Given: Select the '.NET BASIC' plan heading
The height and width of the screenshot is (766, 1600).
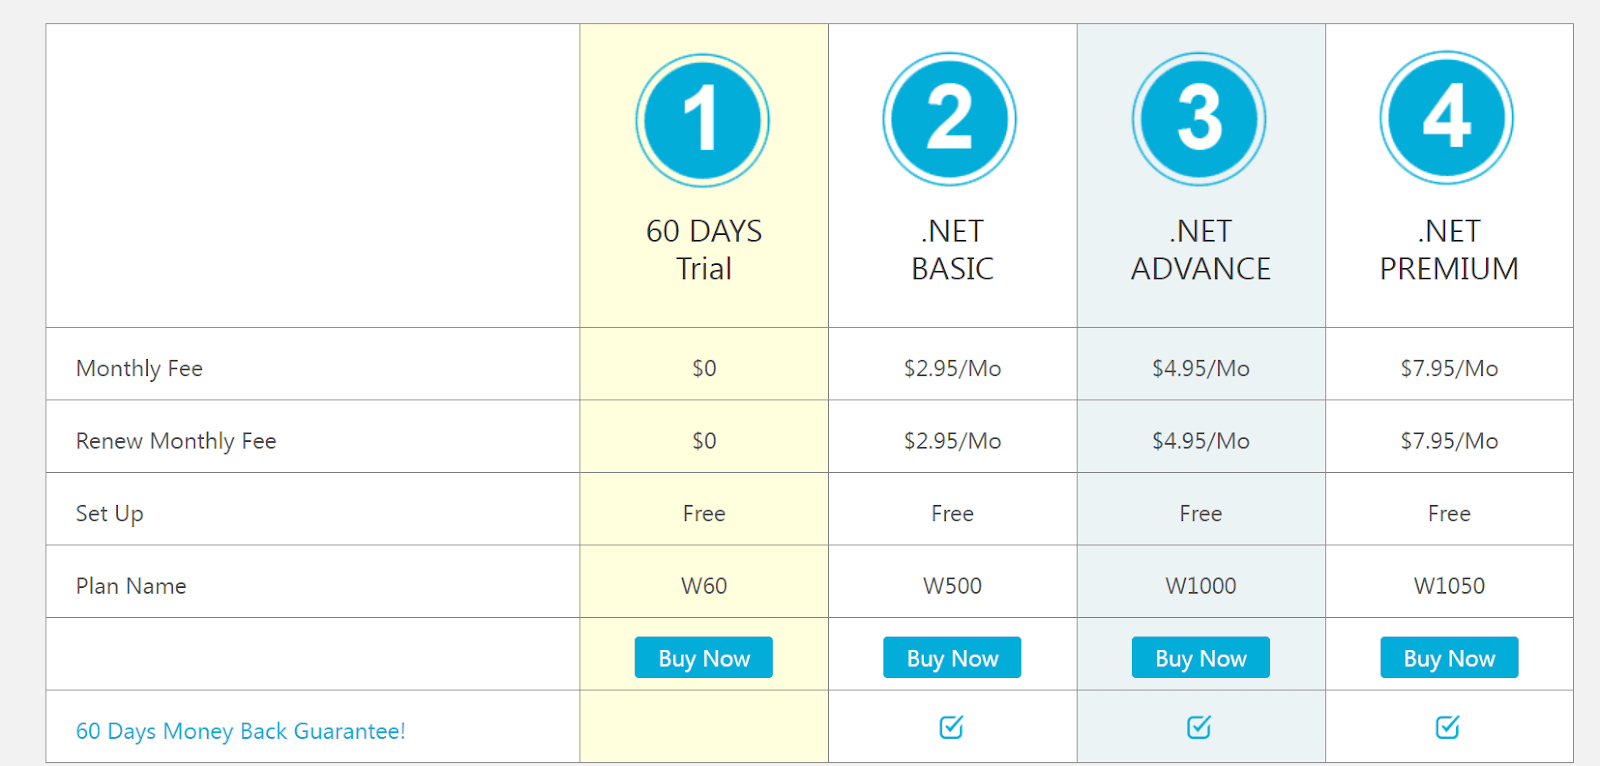Looking at the screenshot, I should [x=952, y=250].
